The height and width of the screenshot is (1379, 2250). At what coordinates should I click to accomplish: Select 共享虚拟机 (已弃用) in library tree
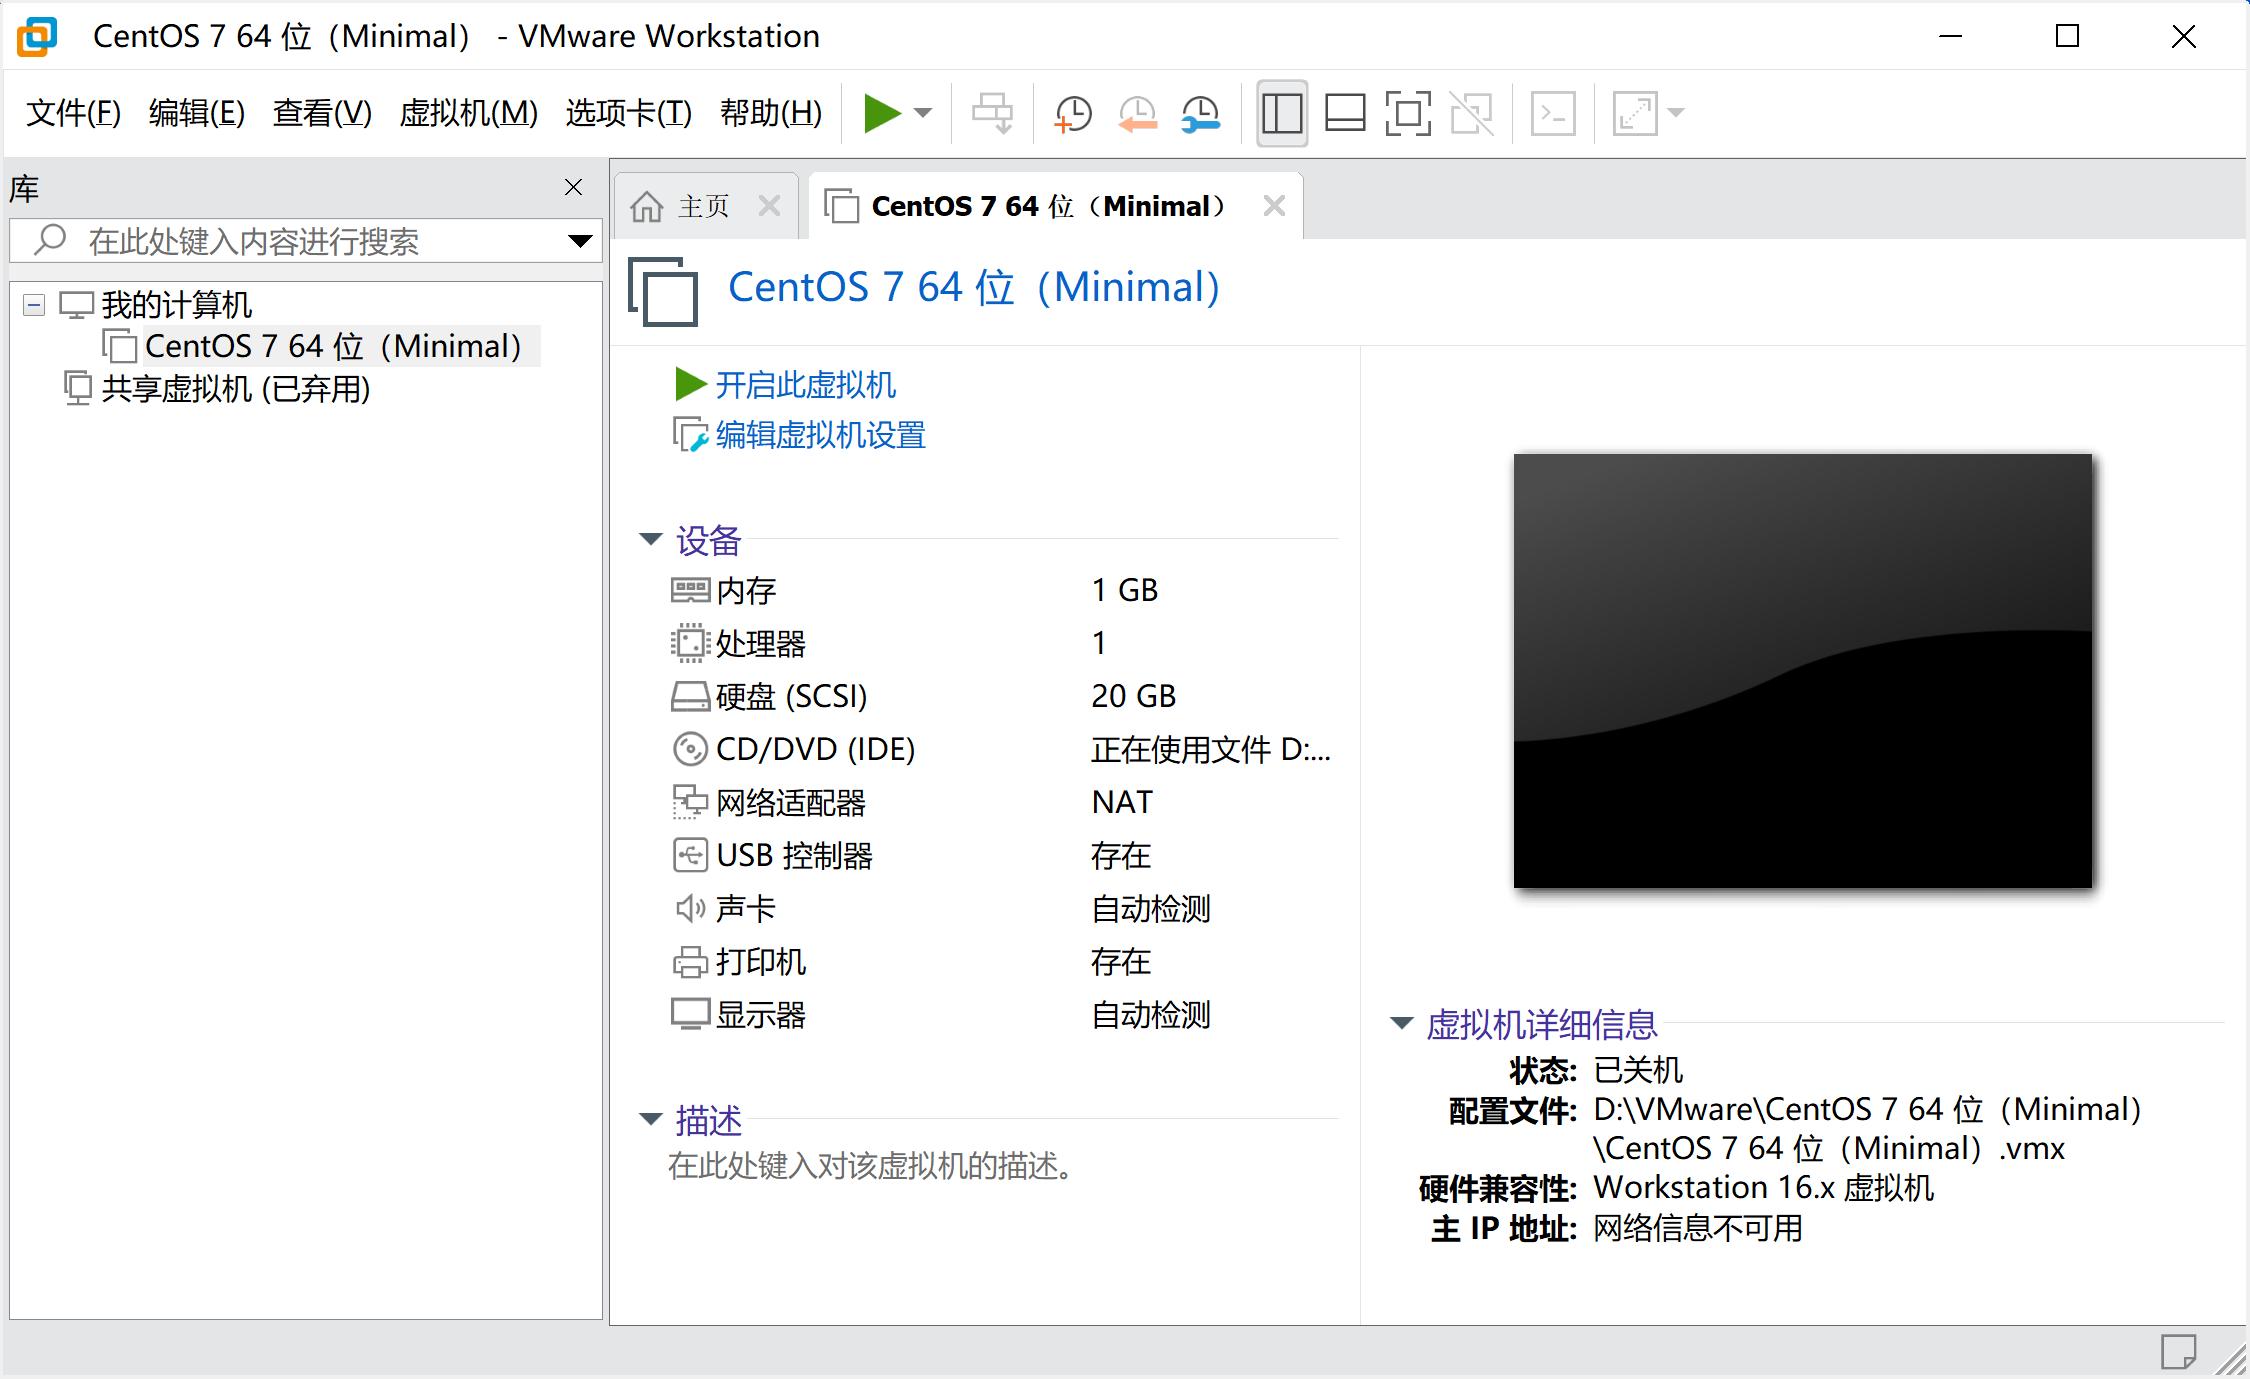[x=233, y=389]
